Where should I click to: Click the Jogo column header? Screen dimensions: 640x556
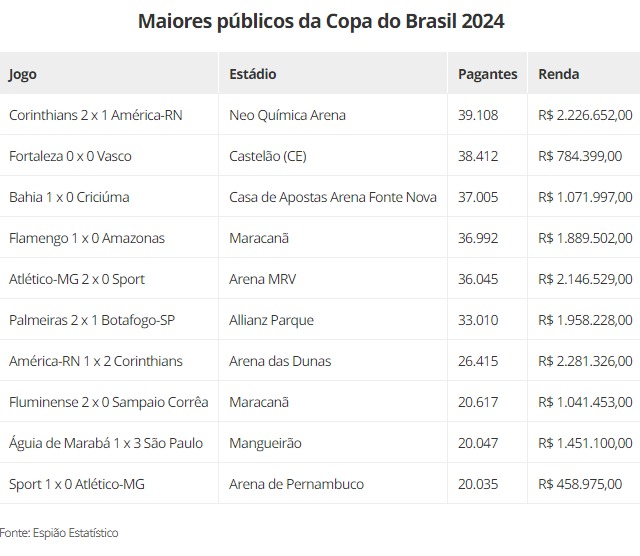[x=23, y=74]
